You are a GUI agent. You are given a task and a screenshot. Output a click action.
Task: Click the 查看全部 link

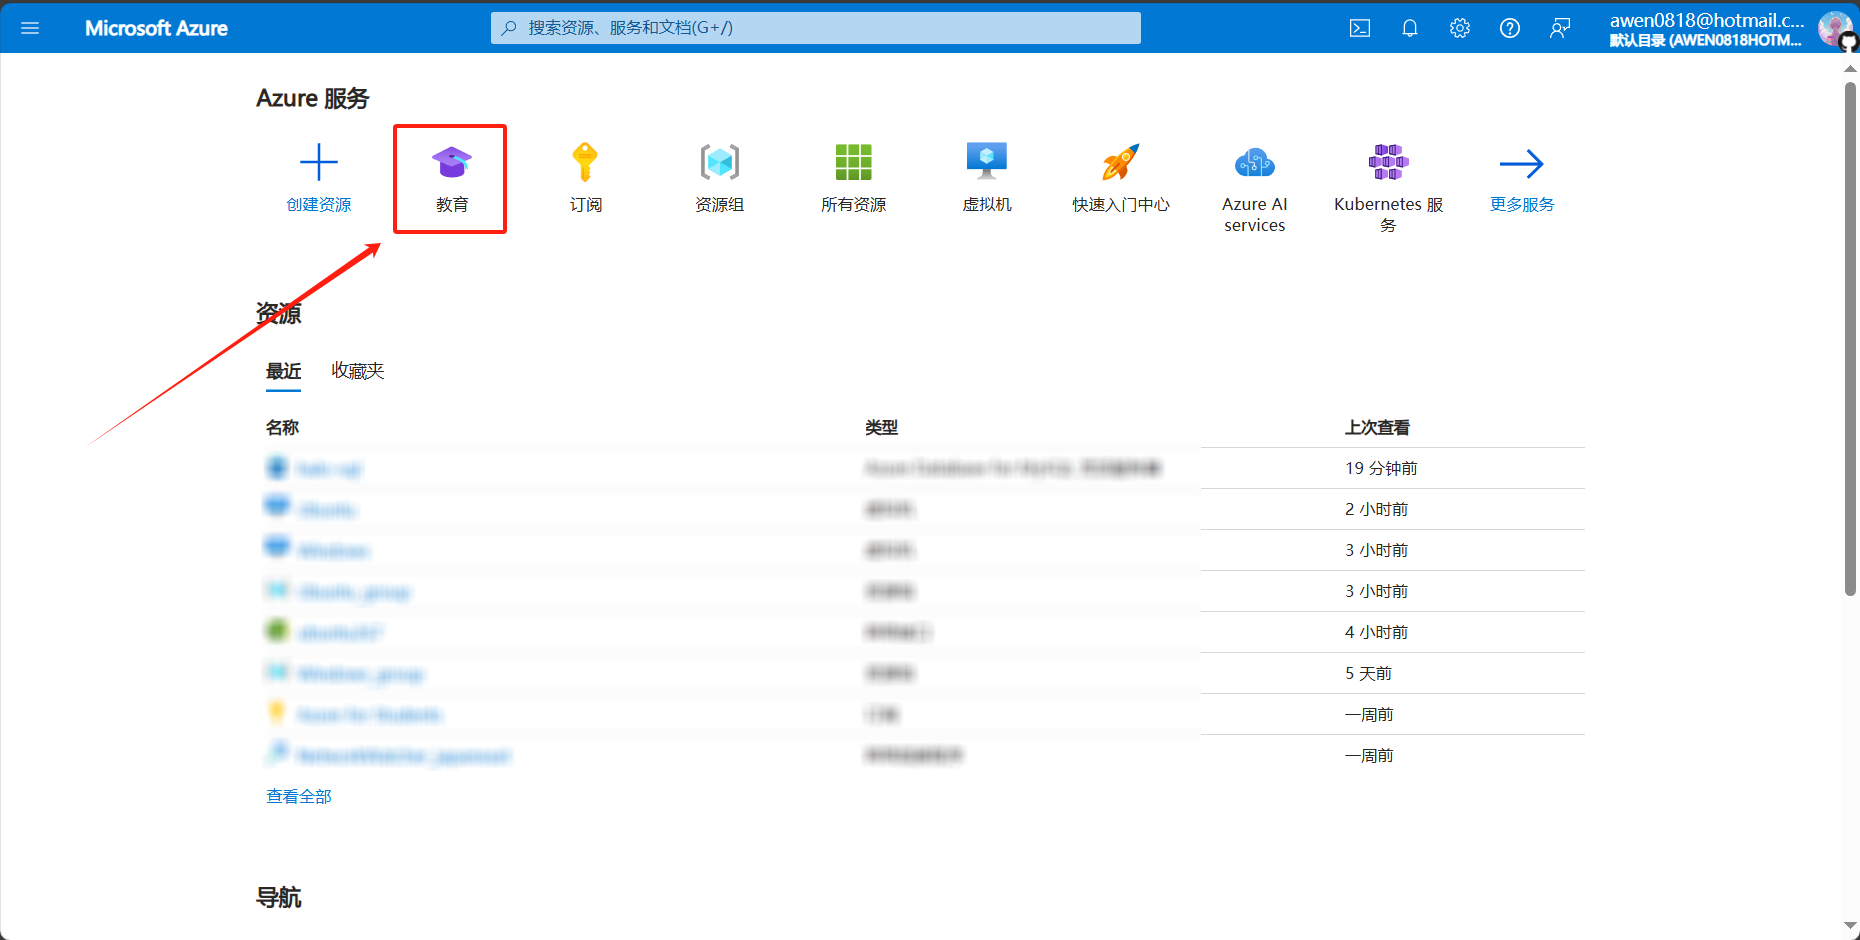(x=299, y=797)
